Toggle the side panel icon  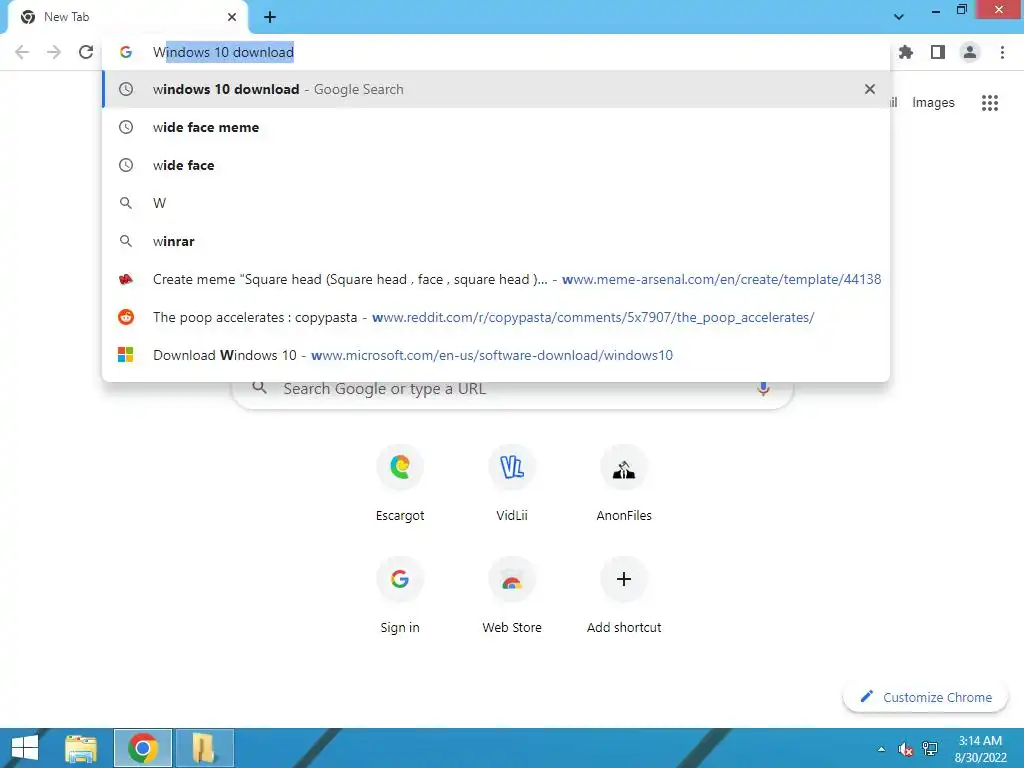[938, 52]
